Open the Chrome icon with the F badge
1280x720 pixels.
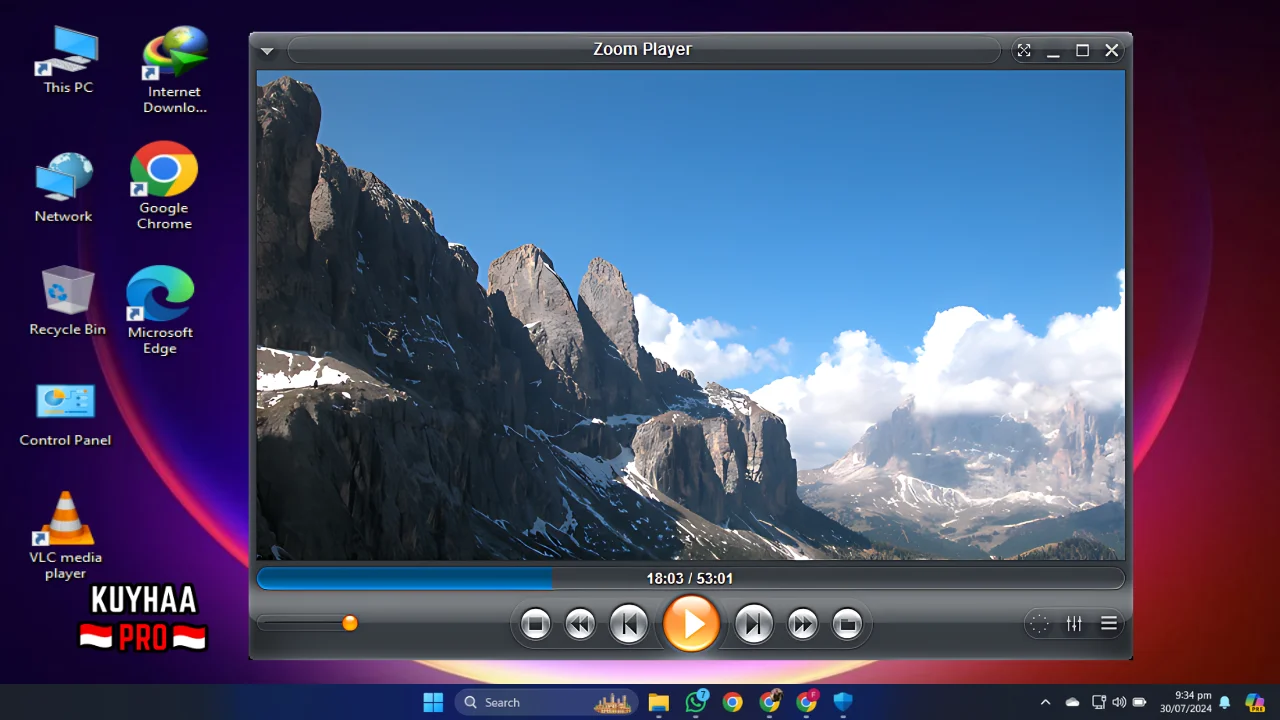807,702
